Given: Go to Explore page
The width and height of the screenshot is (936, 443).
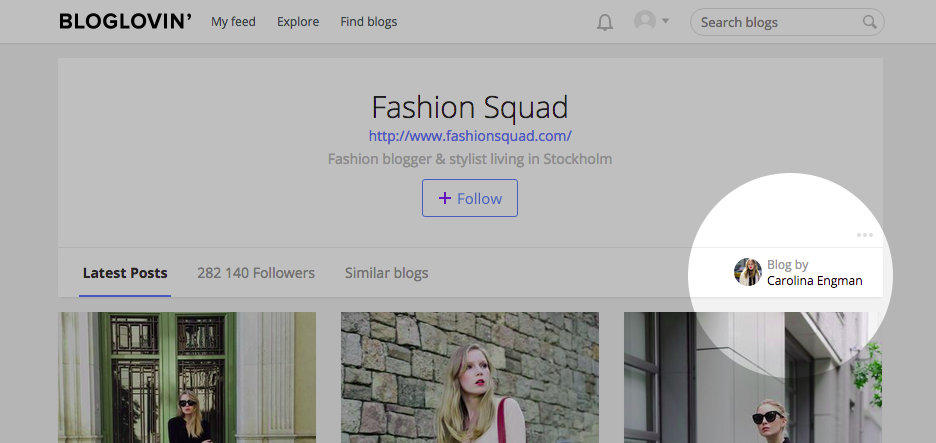Looking at the screenshot, I should [298, 22].
